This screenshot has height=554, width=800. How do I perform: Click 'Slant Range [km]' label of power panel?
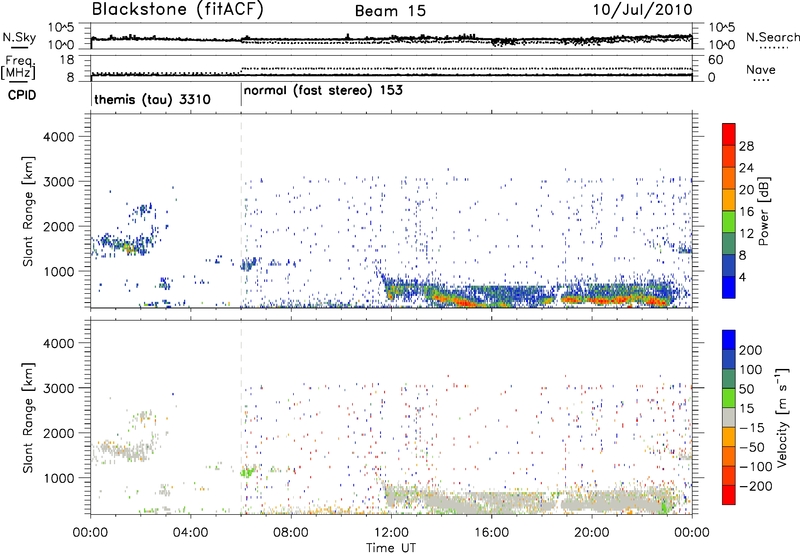[28, 211]
